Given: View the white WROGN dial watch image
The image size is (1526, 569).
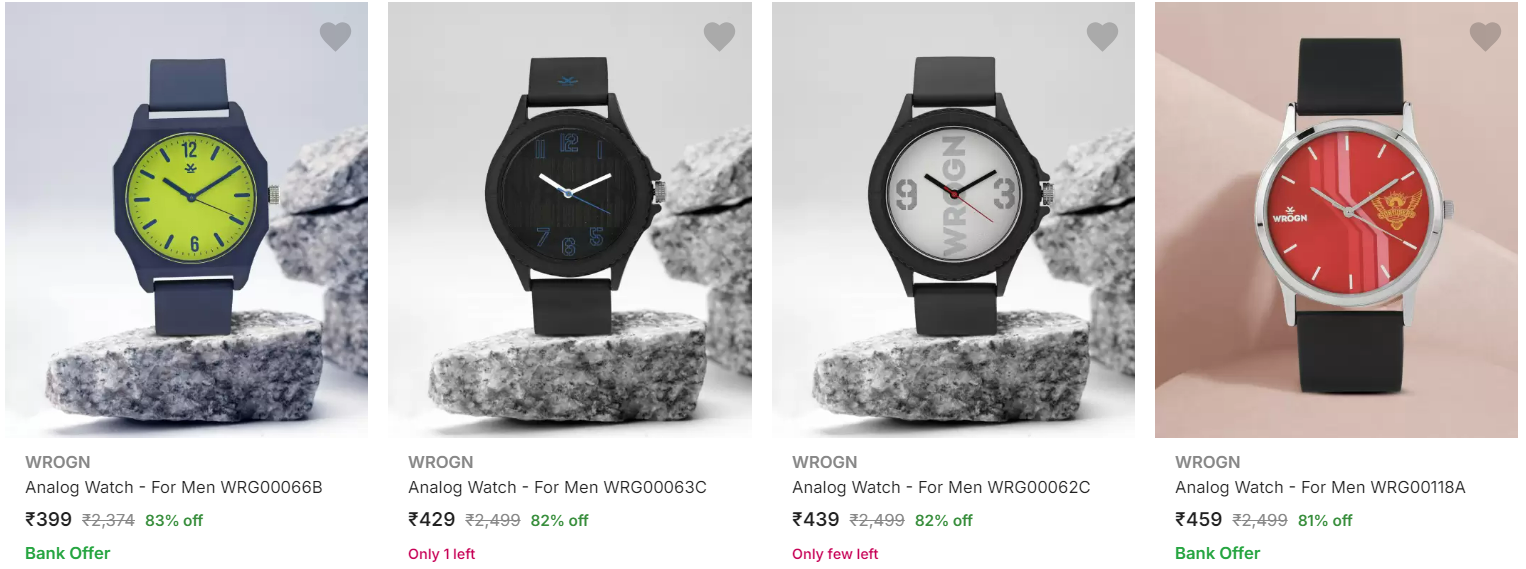Looking at the screenshot, I should point(953,220).
